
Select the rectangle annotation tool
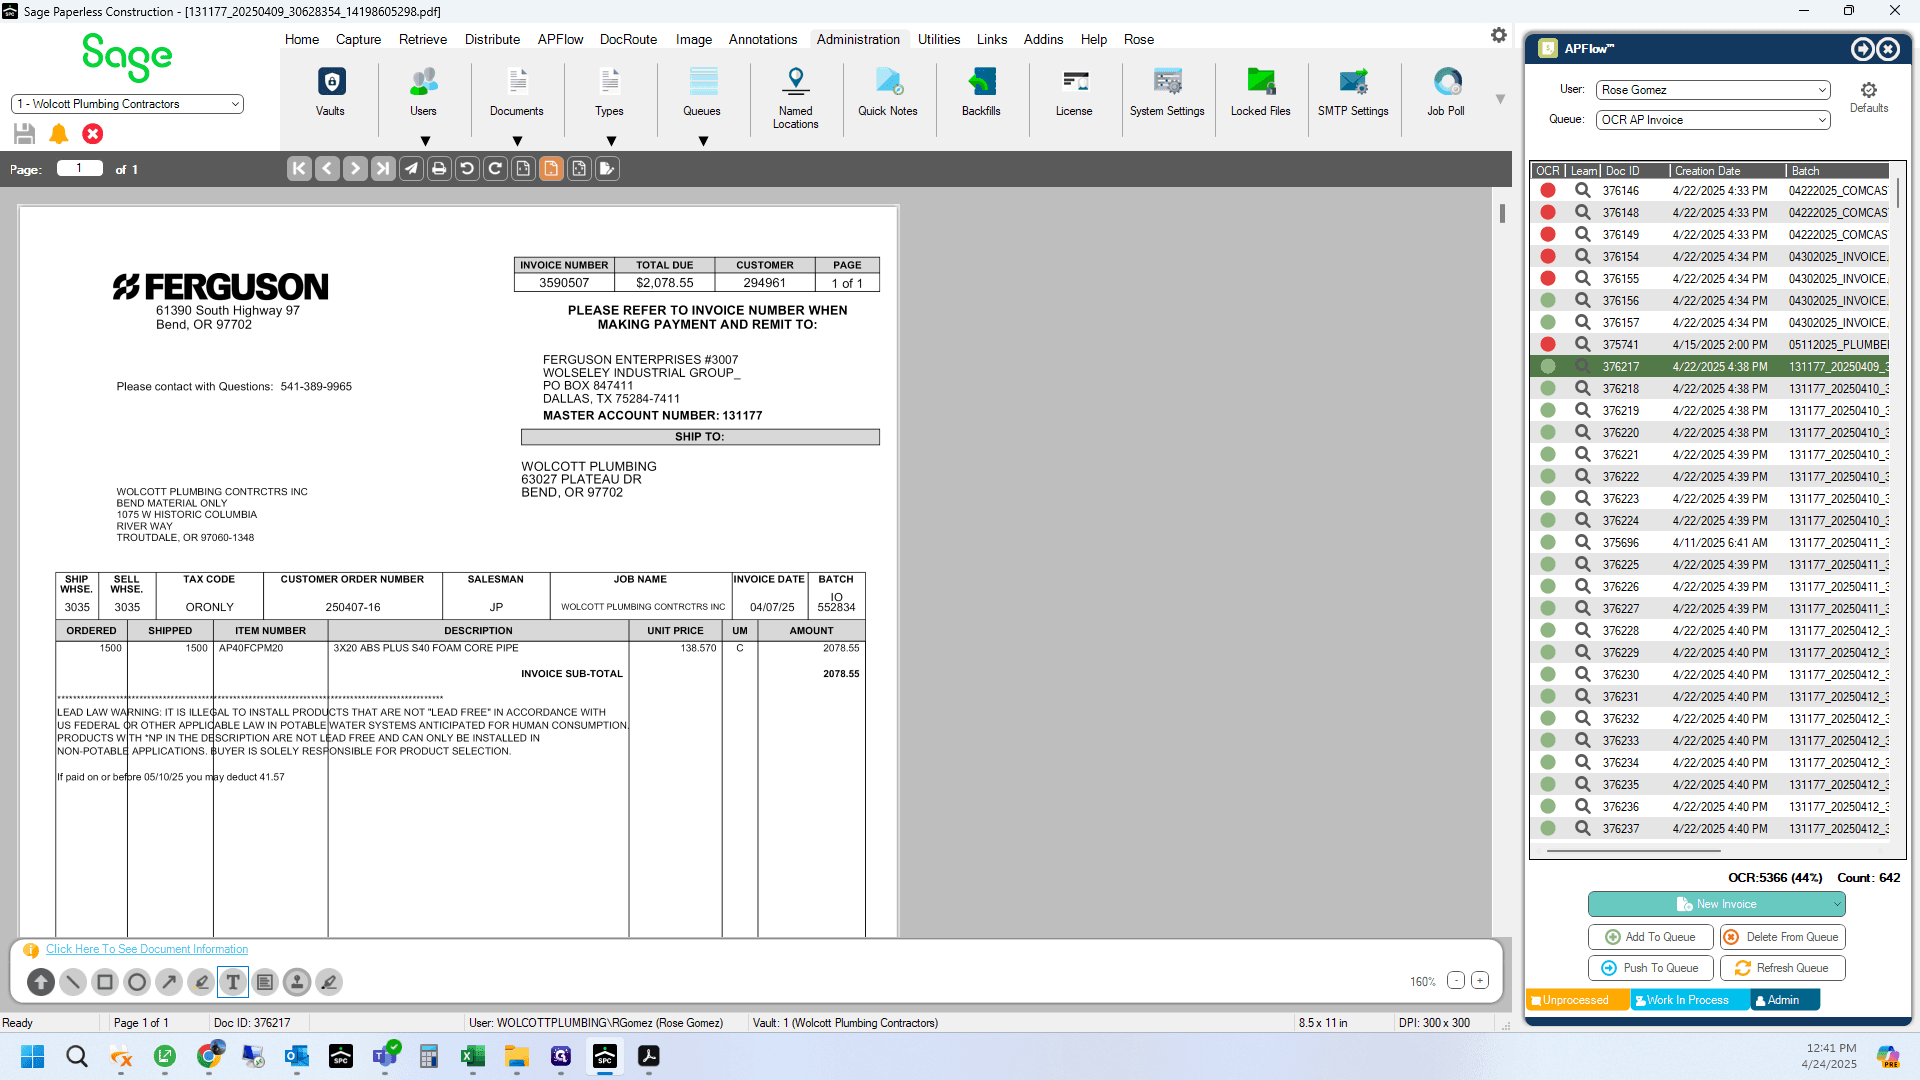pos(105,982)
